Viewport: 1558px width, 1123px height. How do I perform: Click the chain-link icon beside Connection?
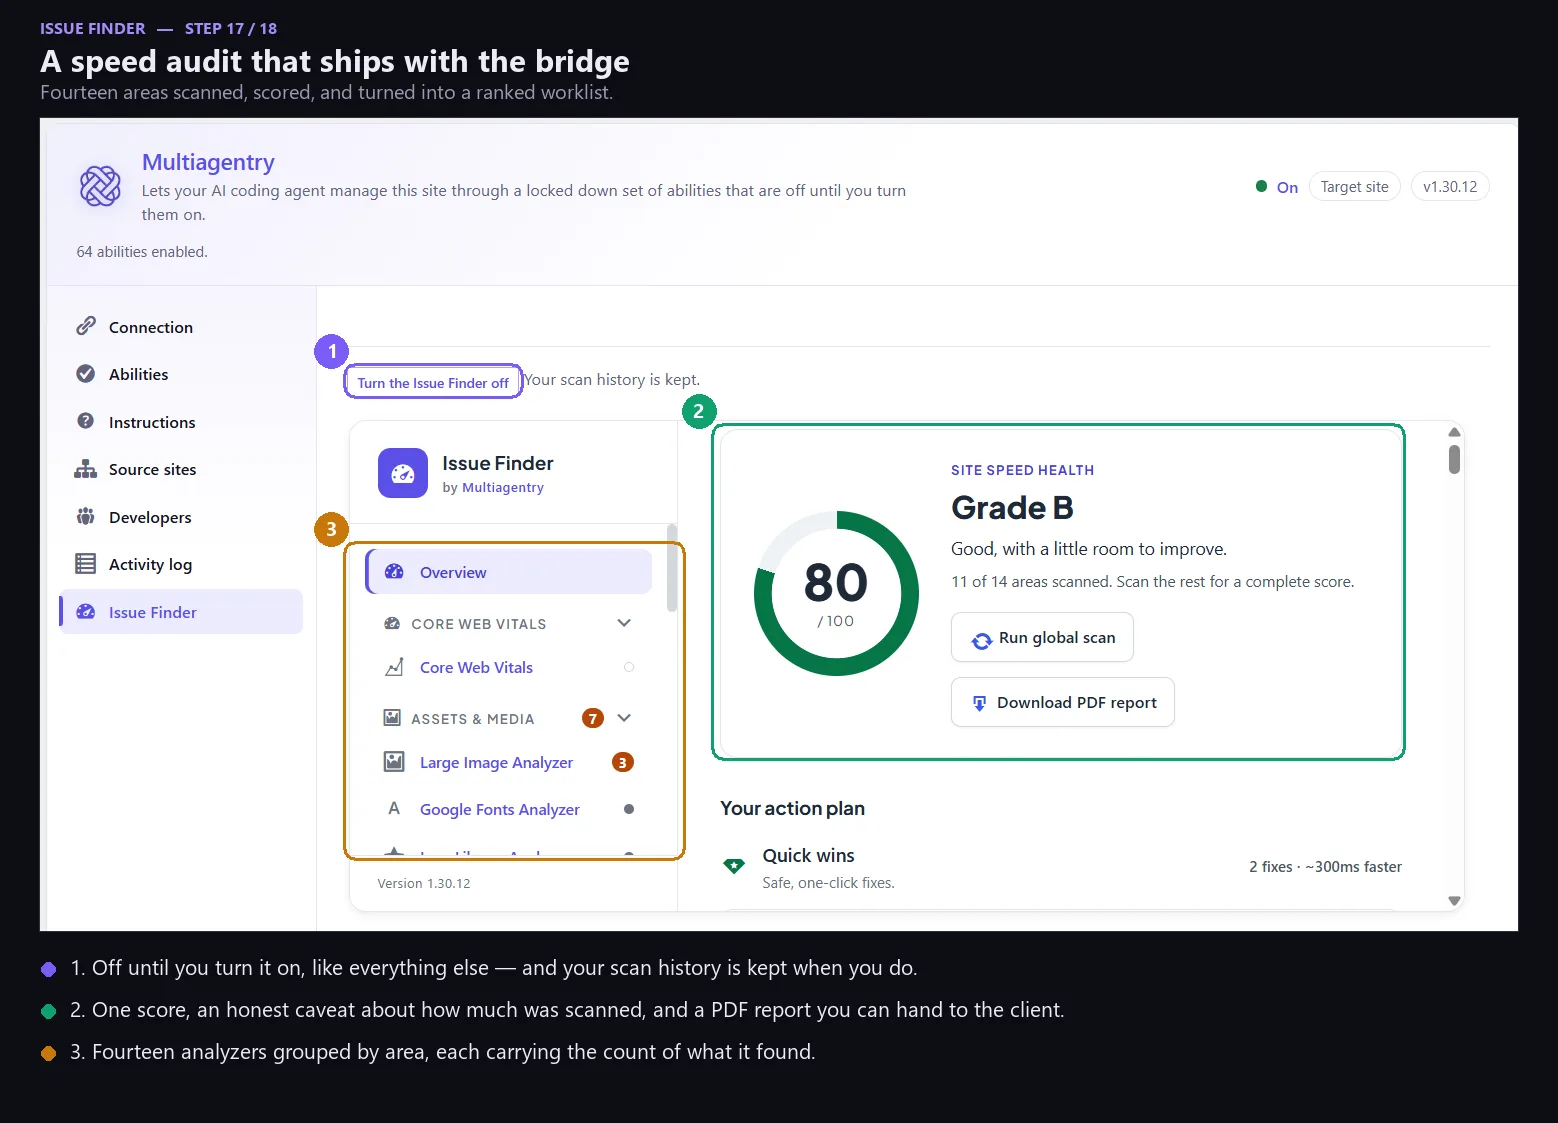[x=86, y=327]
